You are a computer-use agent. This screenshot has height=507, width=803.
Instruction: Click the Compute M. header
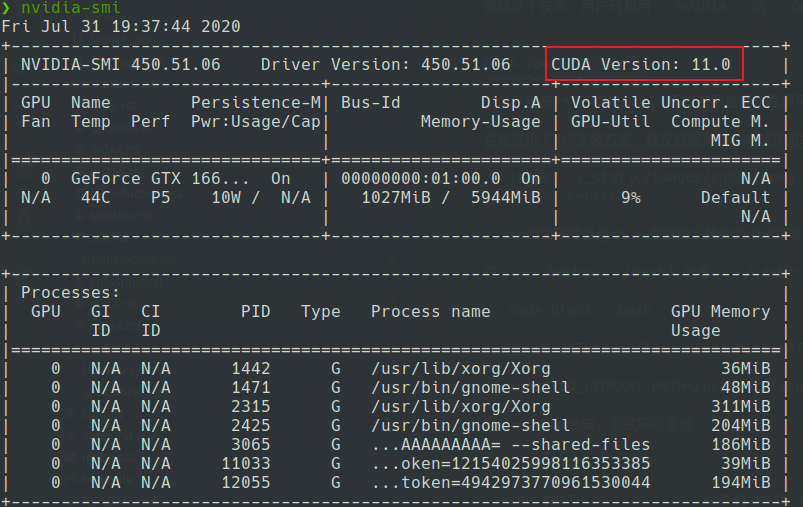720,121
